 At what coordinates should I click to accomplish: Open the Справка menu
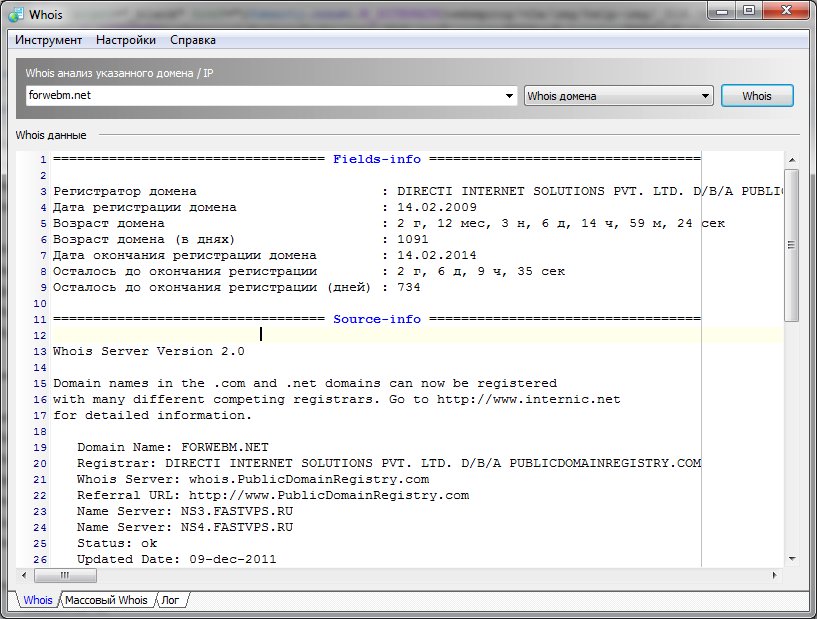[x=193, y=40]
